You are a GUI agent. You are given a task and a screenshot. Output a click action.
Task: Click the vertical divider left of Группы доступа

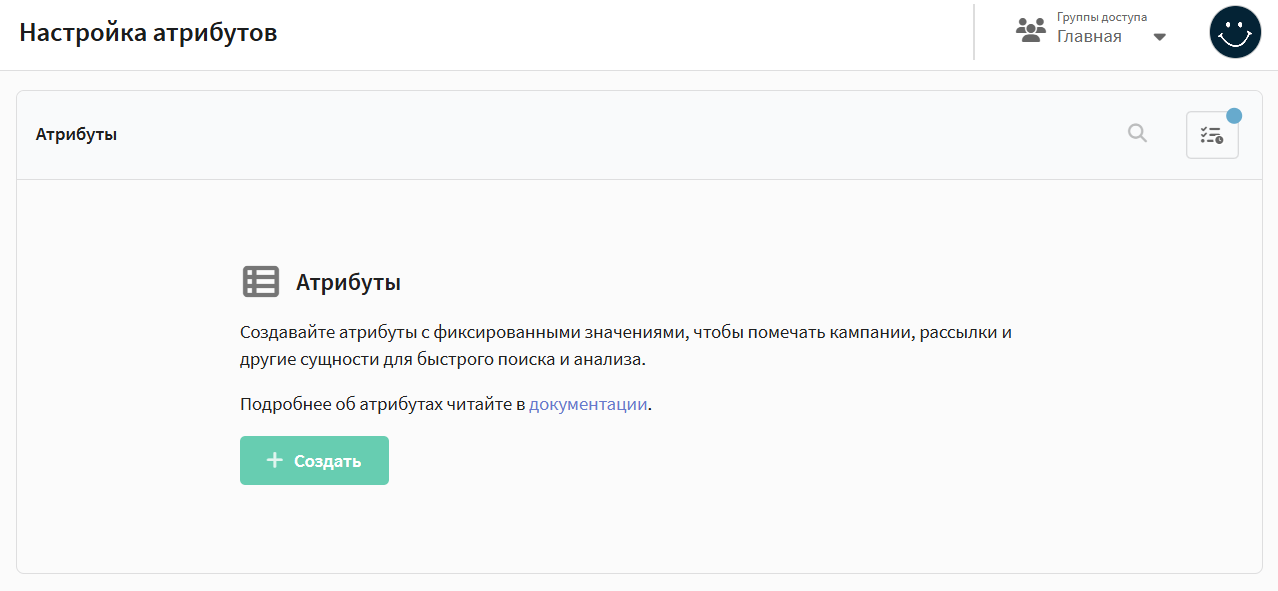coord(974,32)
